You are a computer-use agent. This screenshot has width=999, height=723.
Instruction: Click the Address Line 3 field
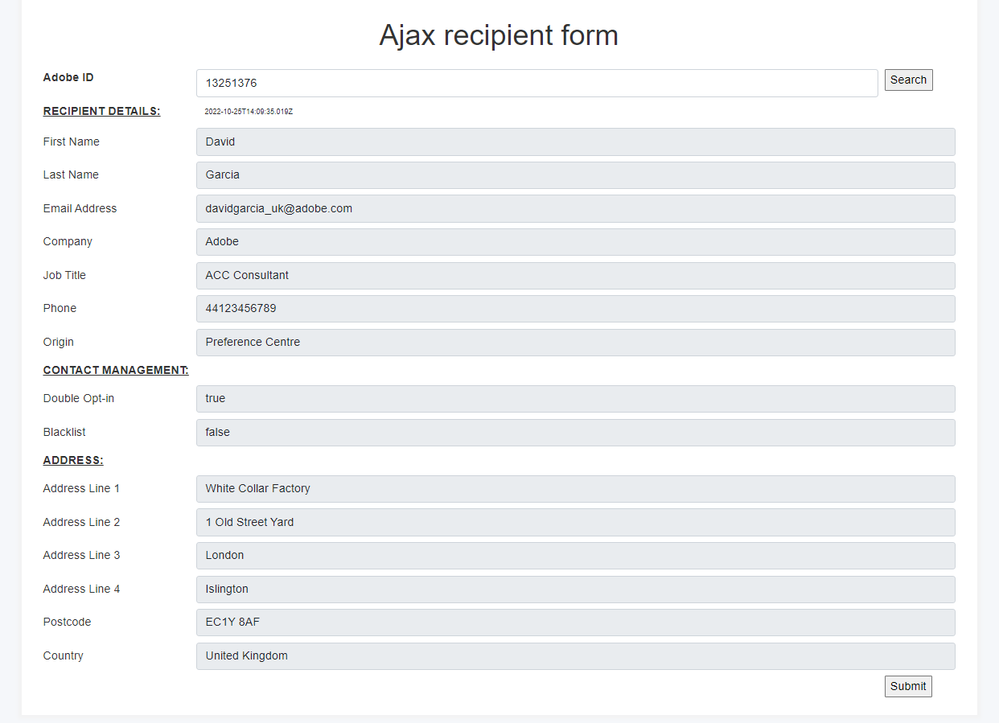coord(575,555)
